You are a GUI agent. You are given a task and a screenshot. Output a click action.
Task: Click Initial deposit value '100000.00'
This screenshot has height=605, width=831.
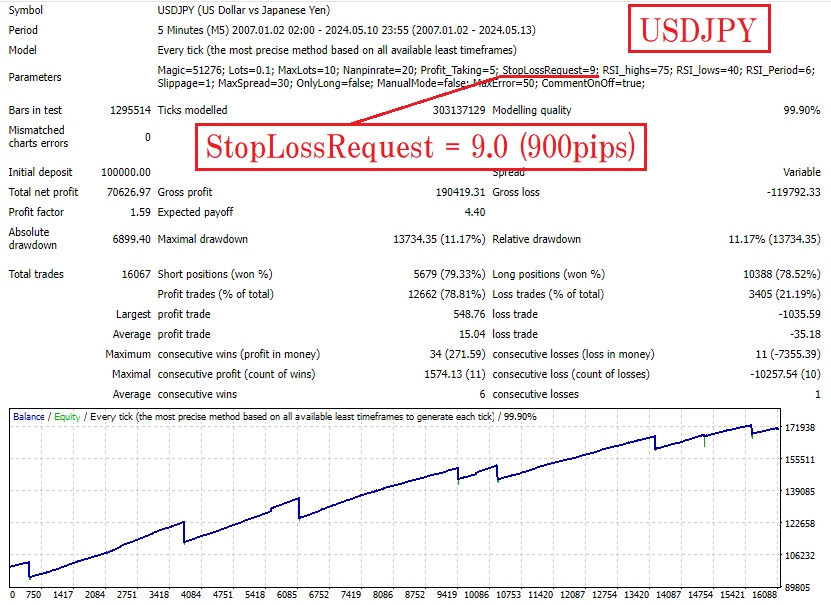pos(126,172)
